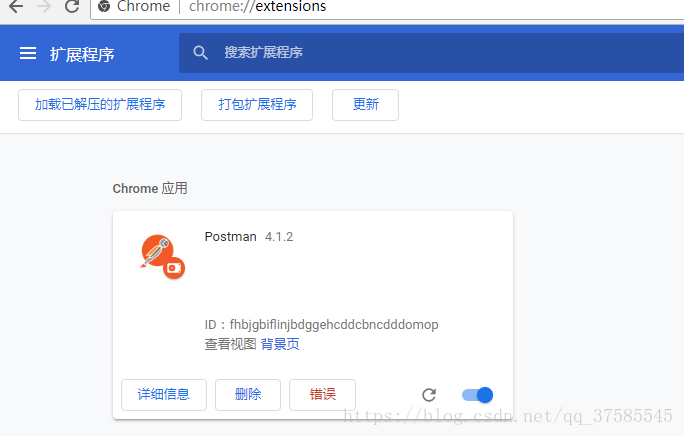This screenshot has width=684, height=436.
Task: Remove Postman with the 删除 button
Action: [x=248, y=395]
